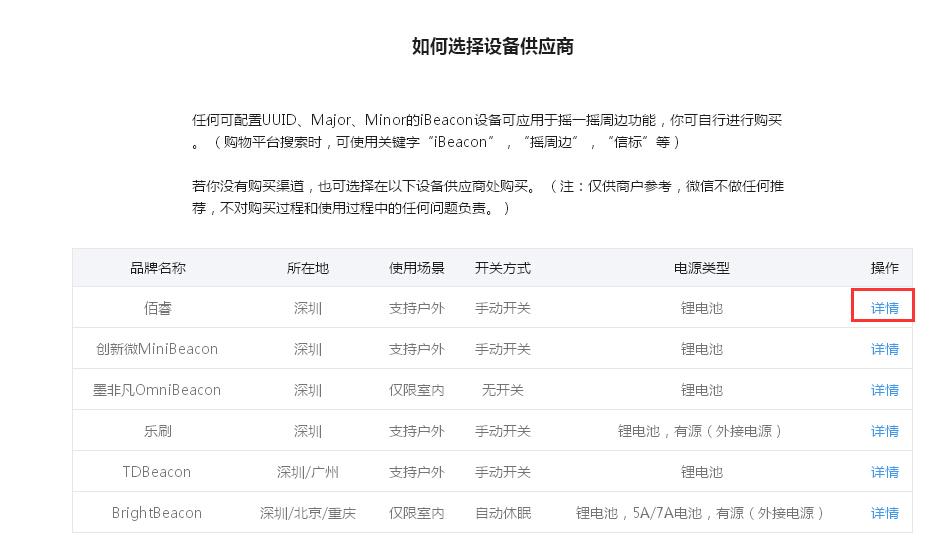943x533 pixels.
Task: Select the 佰睿 brand name cell
Action: point(158,308)
